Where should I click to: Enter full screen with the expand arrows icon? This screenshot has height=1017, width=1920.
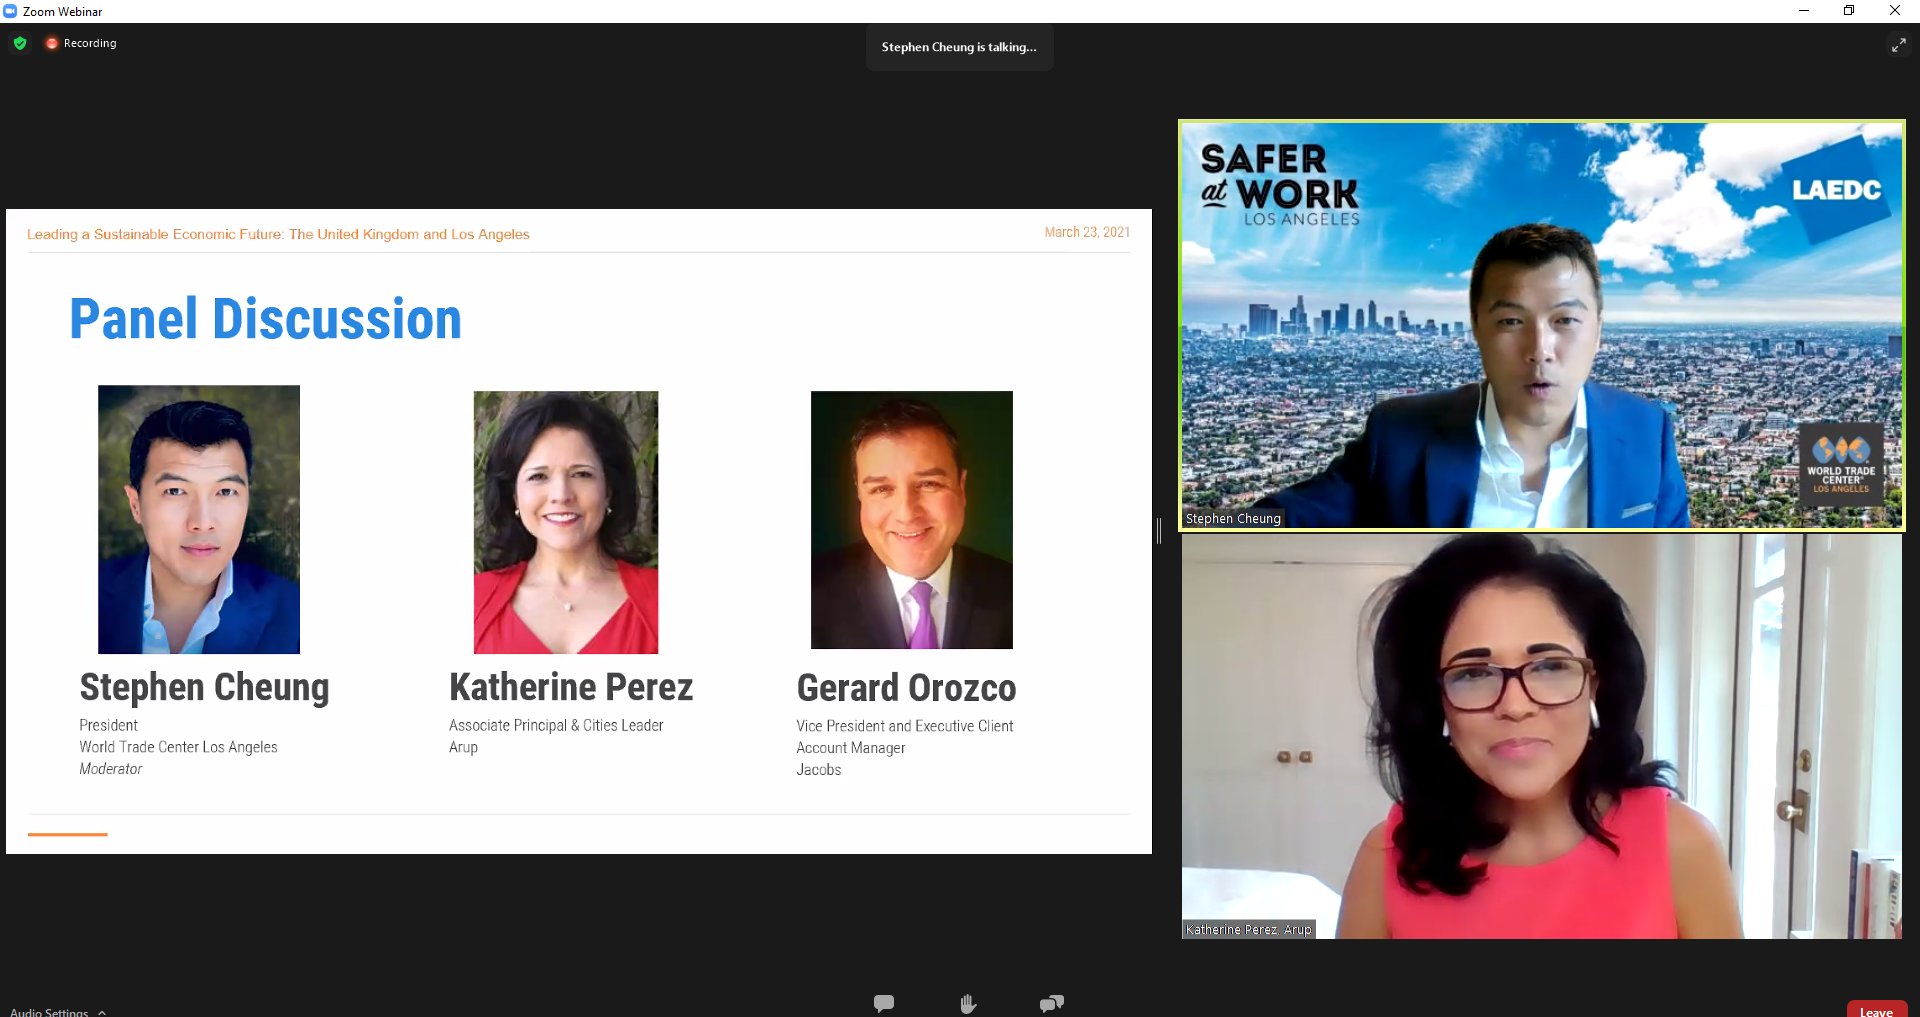1898,45
